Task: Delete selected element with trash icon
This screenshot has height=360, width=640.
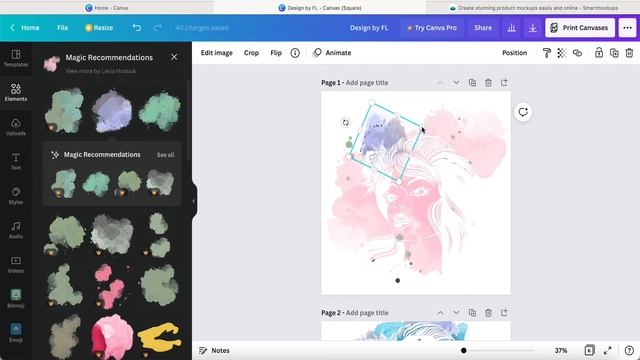Action: pyautogui.click(x=629, y=53)
